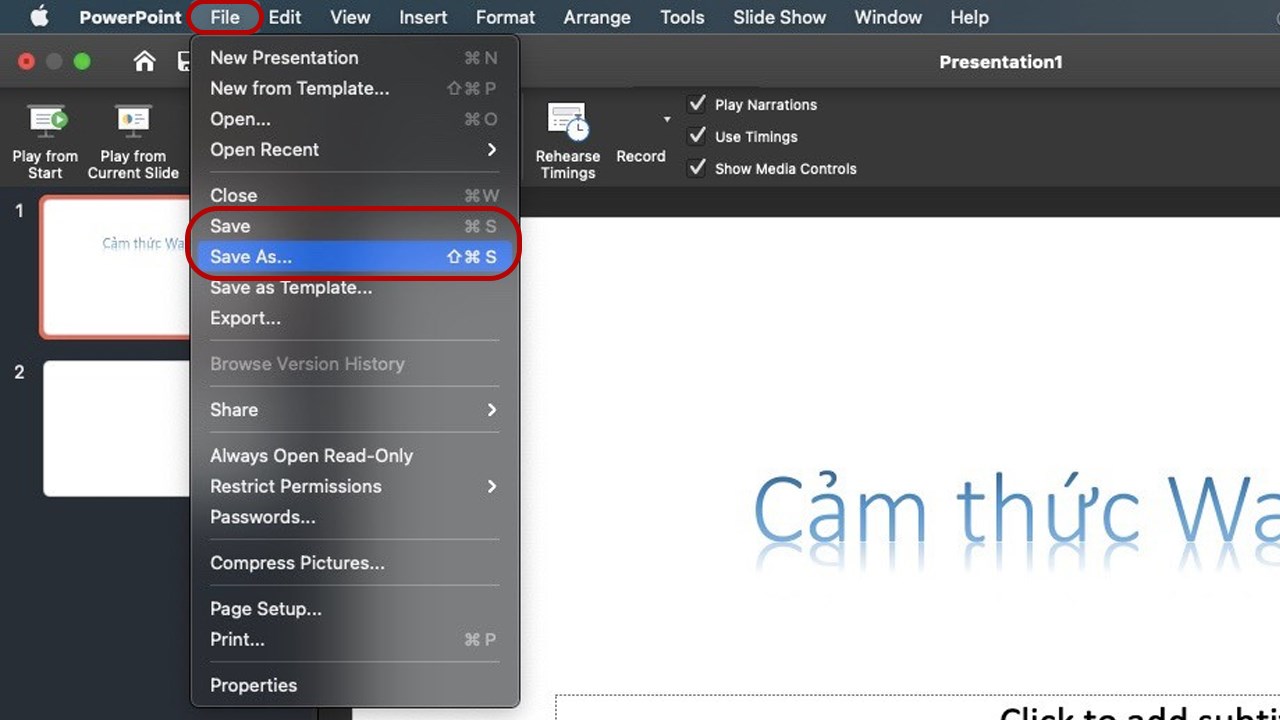Expand the Share submenu
Screen dimensions: 1280x720
tap(355, 410)
